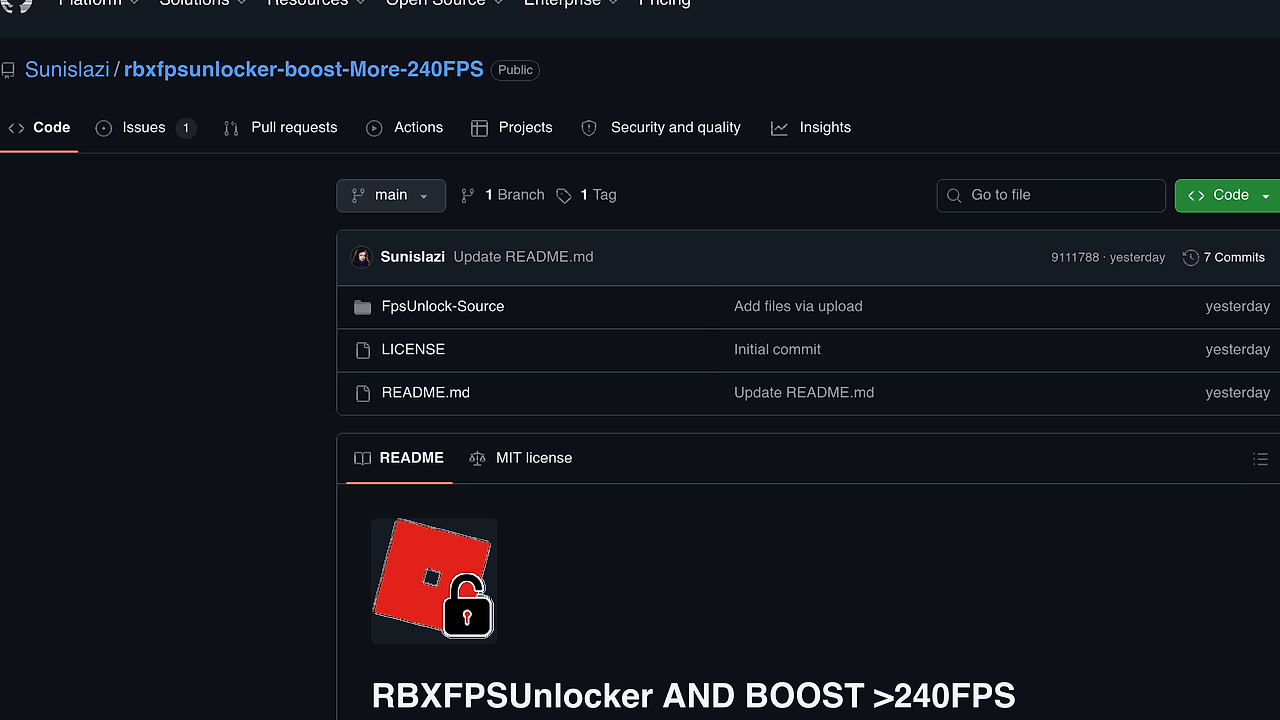Select the README tab
This screenshot has width=1280, height=720.
[x=399, y=458]
